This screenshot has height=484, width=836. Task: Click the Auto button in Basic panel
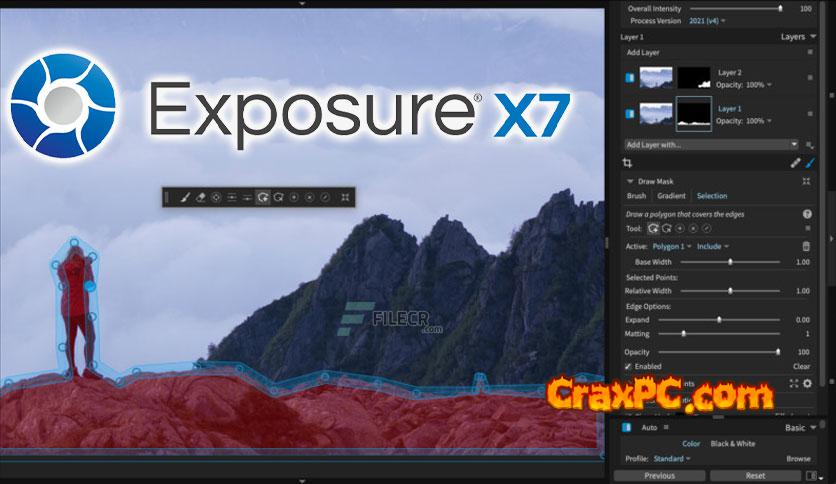(649, 427)
